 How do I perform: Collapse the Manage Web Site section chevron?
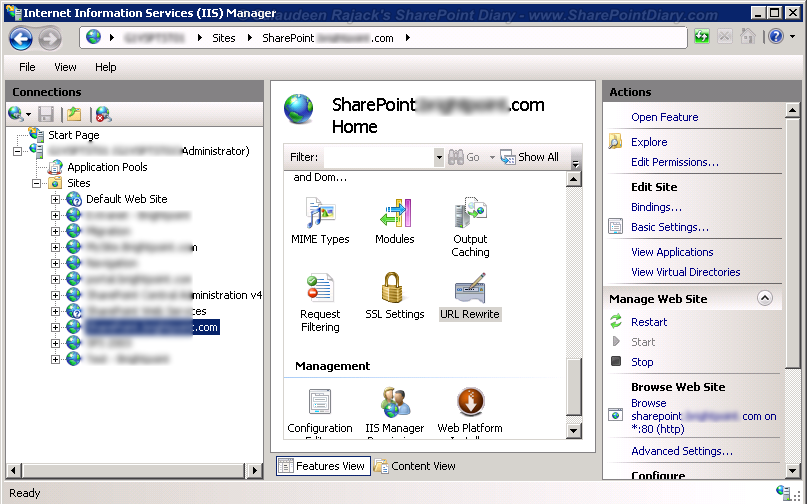(765, 298)
